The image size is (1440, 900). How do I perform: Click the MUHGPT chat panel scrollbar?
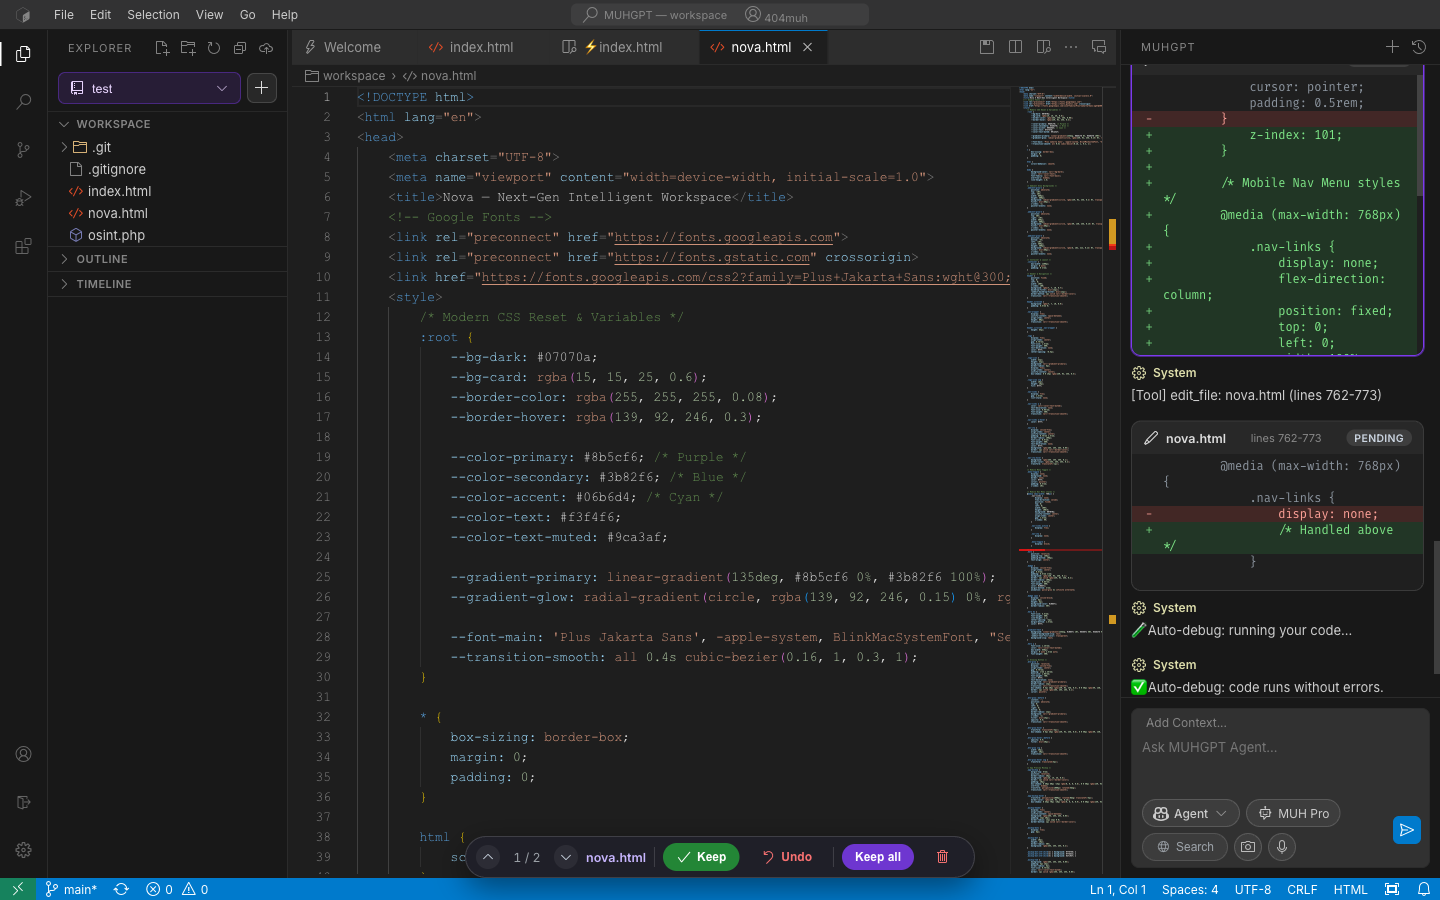[x=1436, y=608]
